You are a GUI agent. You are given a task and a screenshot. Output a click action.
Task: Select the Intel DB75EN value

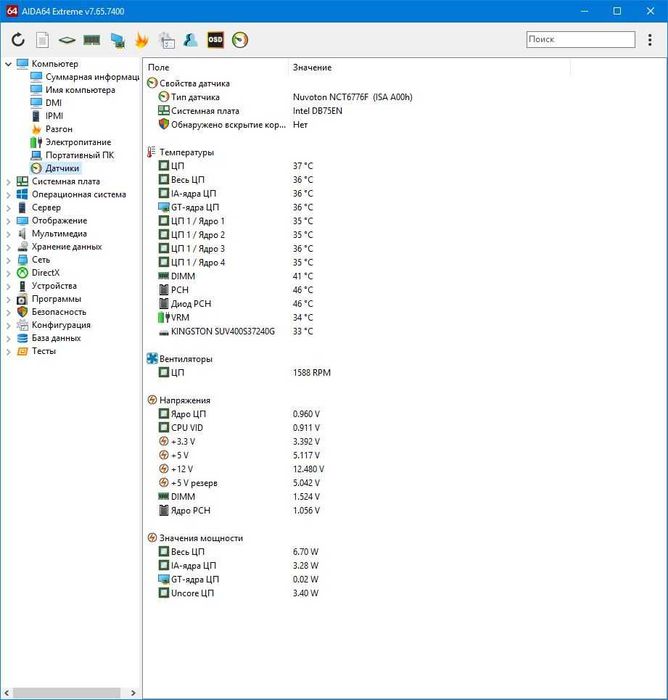pyautogui.click(x=317, y=111)
